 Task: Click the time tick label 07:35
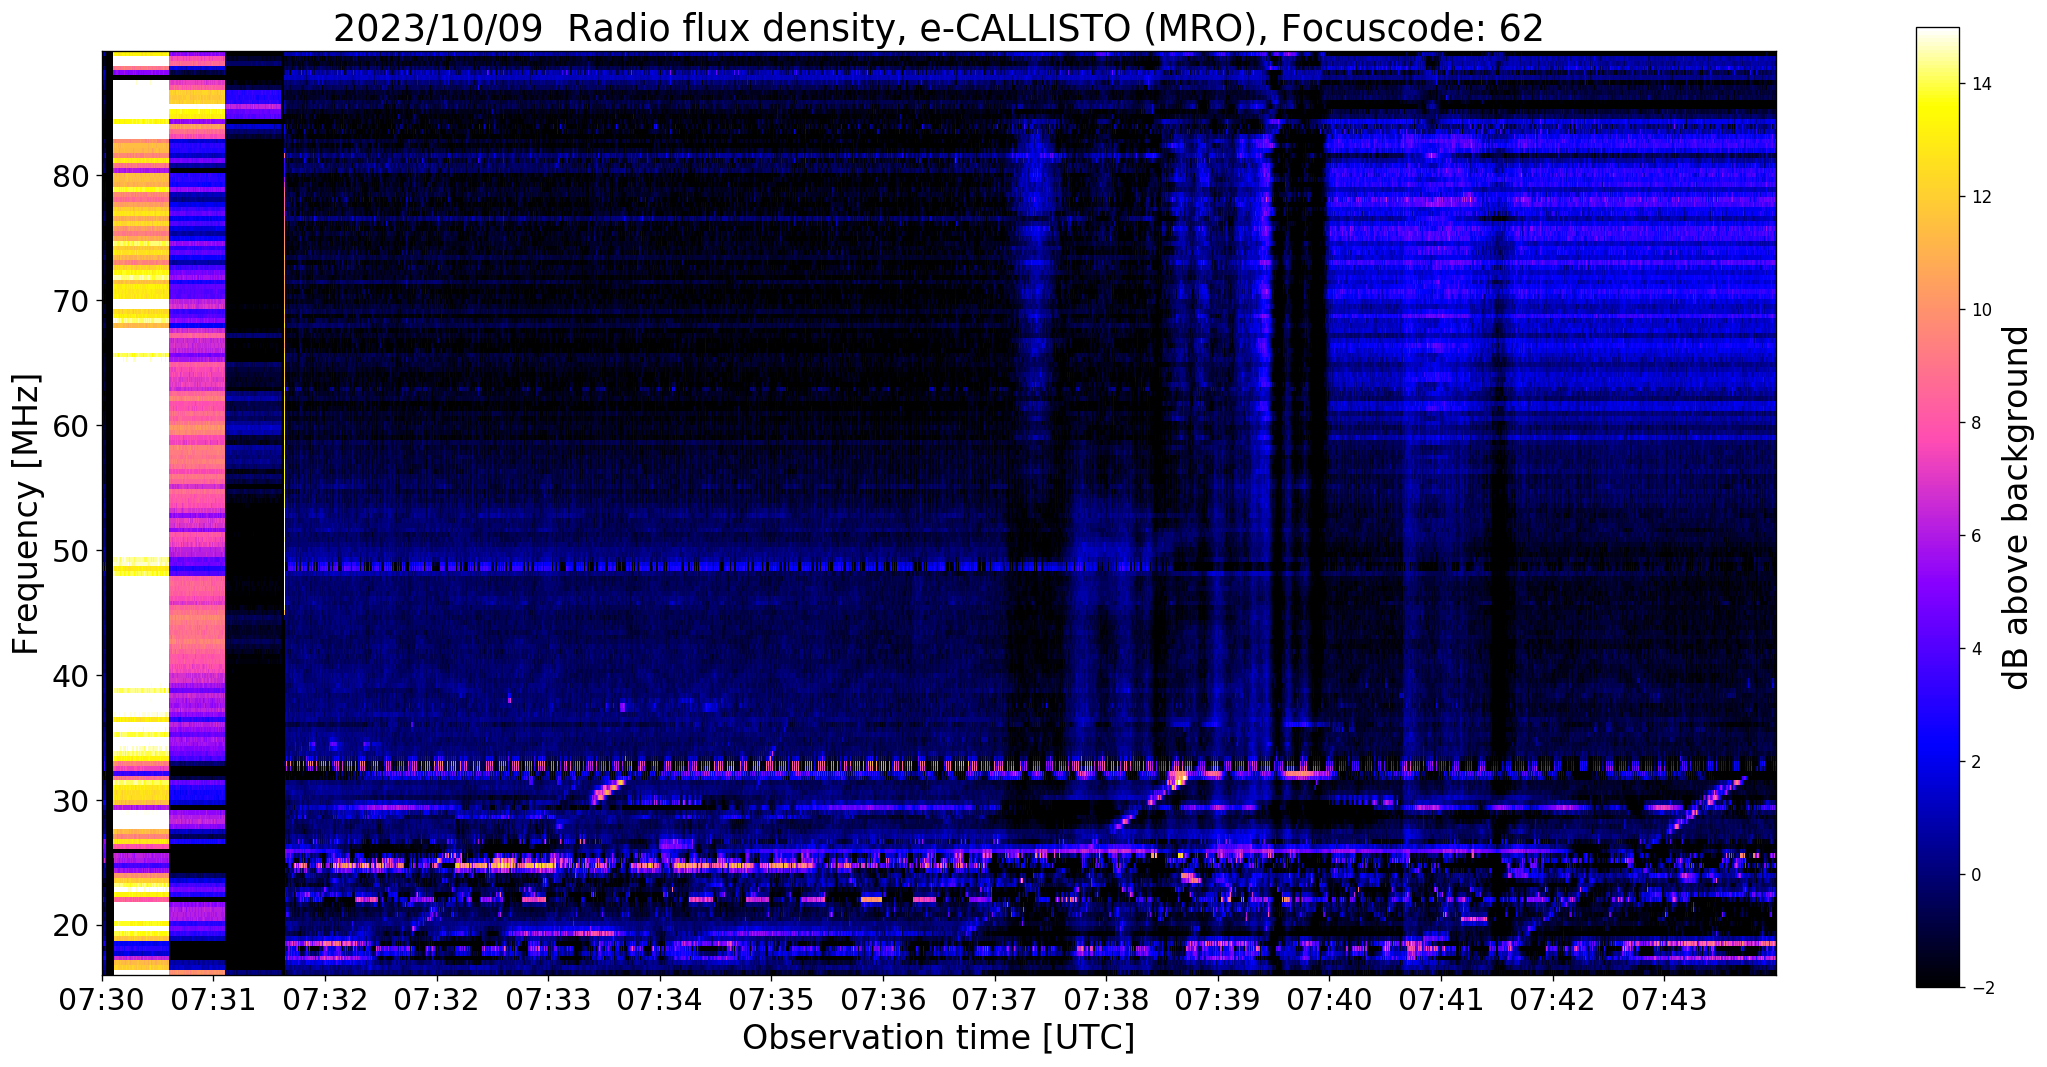click(x=771, y=999)
